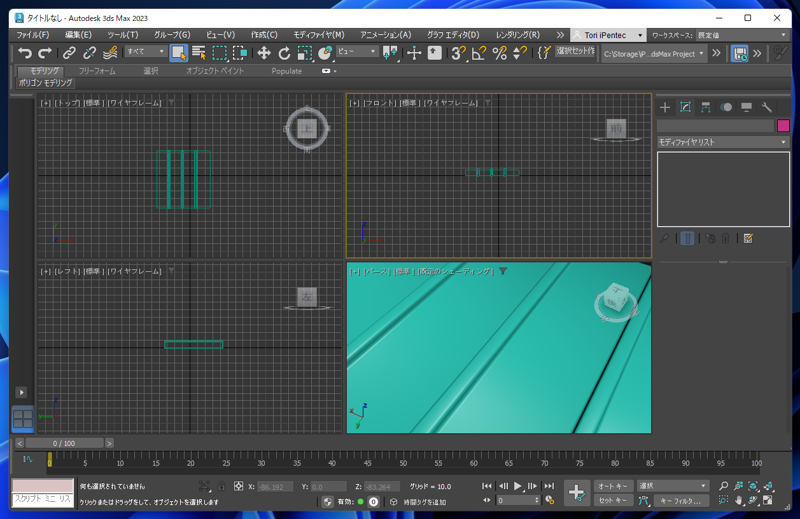Click the キーフィルタ... key filters button
Screen dimensions: 800x519
pos(681,501)
